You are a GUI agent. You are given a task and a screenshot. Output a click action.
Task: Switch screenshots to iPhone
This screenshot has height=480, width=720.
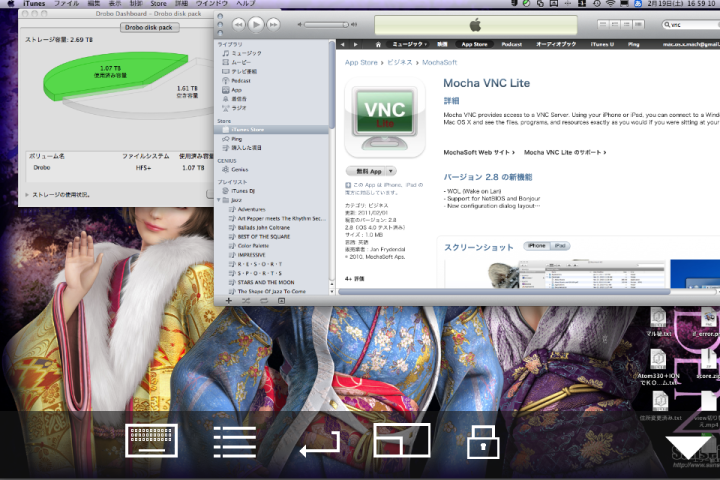coord(537,246)
